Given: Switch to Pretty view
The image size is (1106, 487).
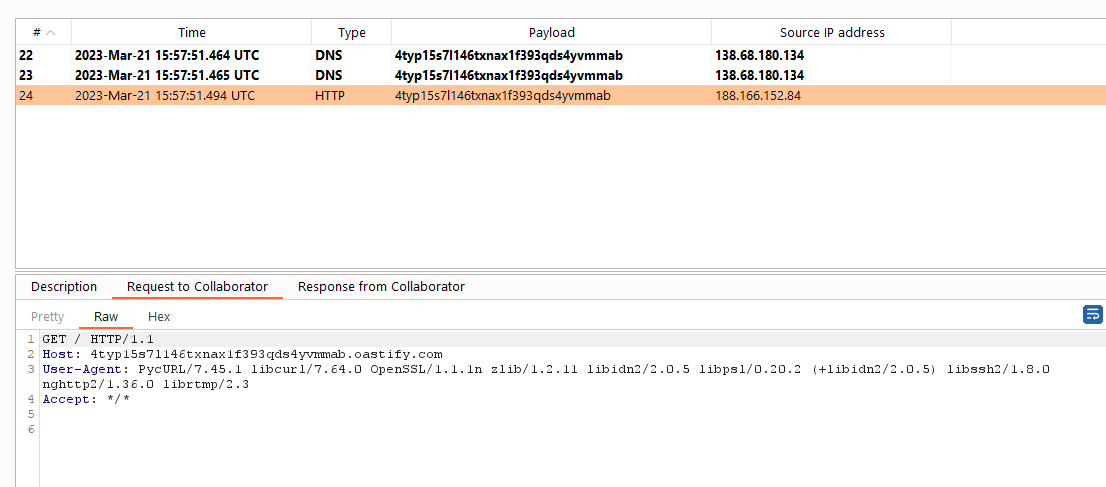Looking at the screenshot, I should click(48, 317).
